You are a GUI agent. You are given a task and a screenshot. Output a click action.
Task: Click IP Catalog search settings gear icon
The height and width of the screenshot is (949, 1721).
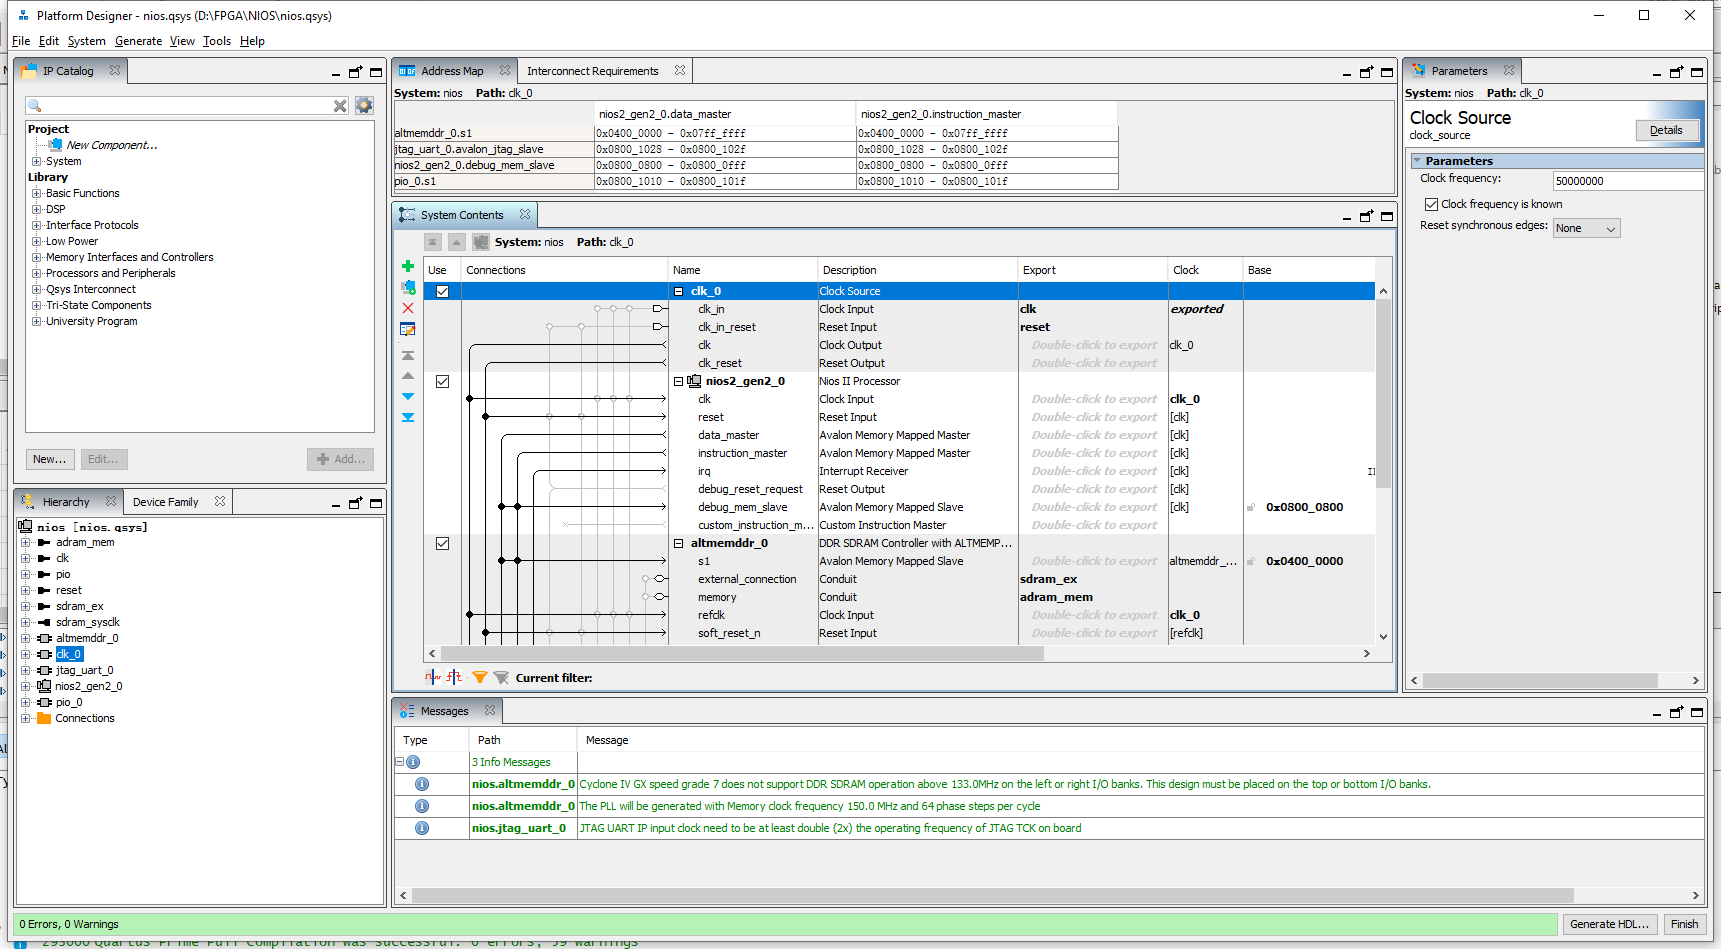(x=364, y=105)
